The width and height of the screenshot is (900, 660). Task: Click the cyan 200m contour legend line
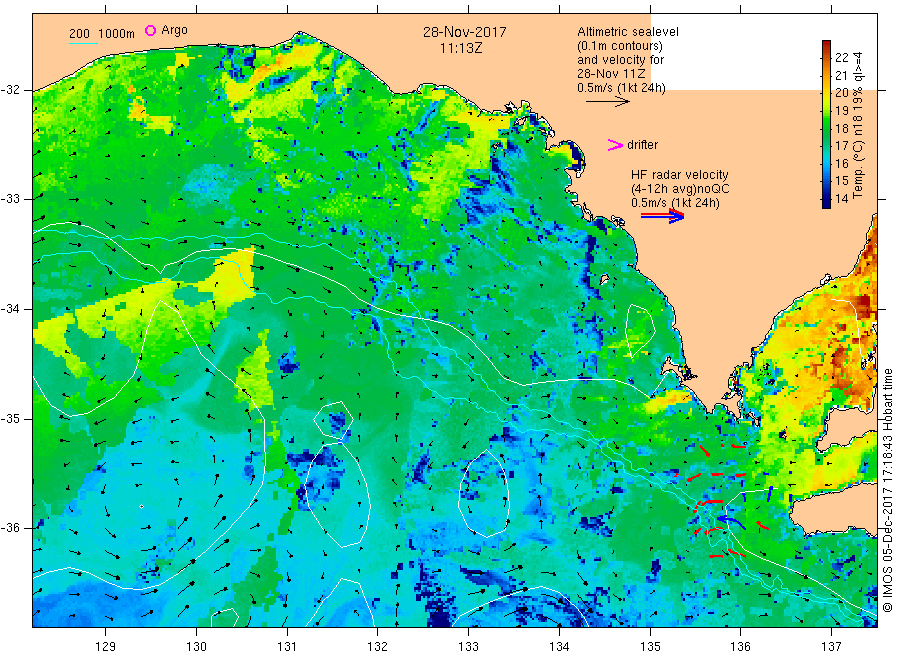[83, 42]
